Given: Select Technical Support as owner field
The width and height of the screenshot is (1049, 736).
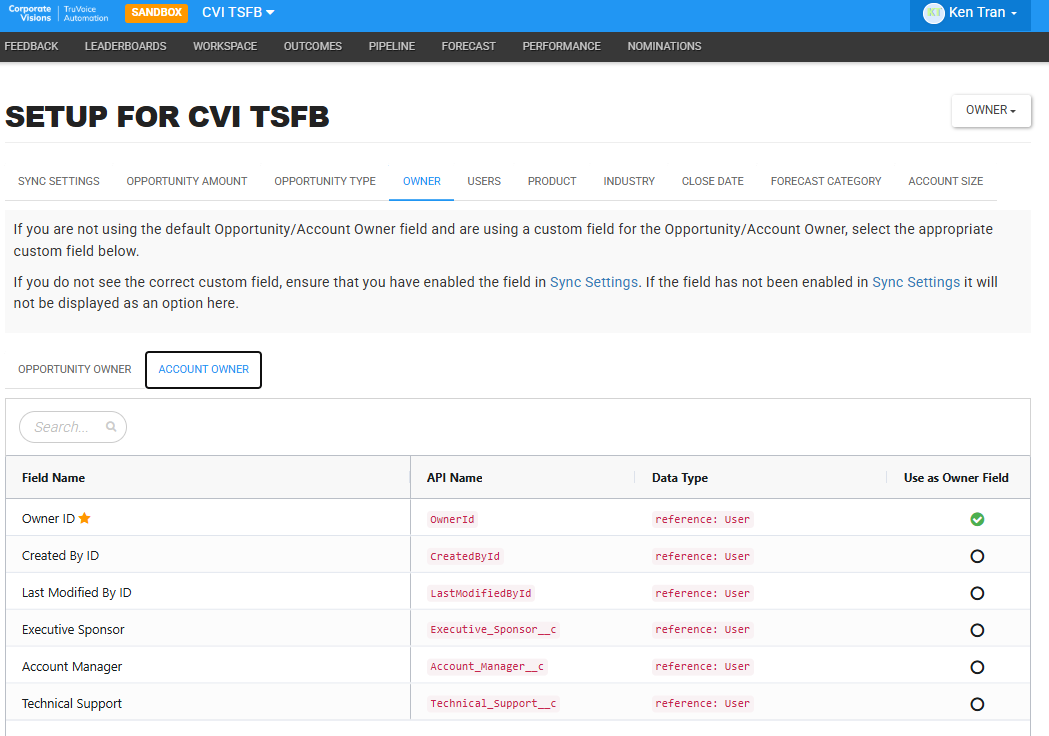Looking at the screenshot, I should pos(977,704).
